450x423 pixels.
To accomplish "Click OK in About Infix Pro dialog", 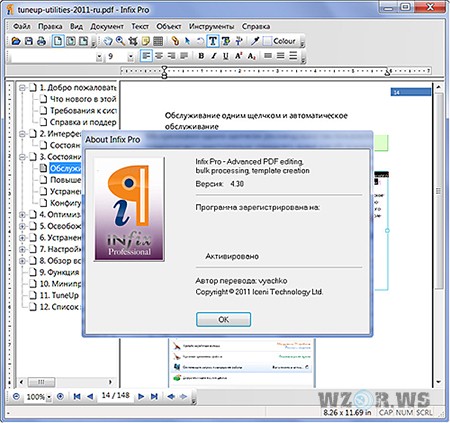I will 223,319.
